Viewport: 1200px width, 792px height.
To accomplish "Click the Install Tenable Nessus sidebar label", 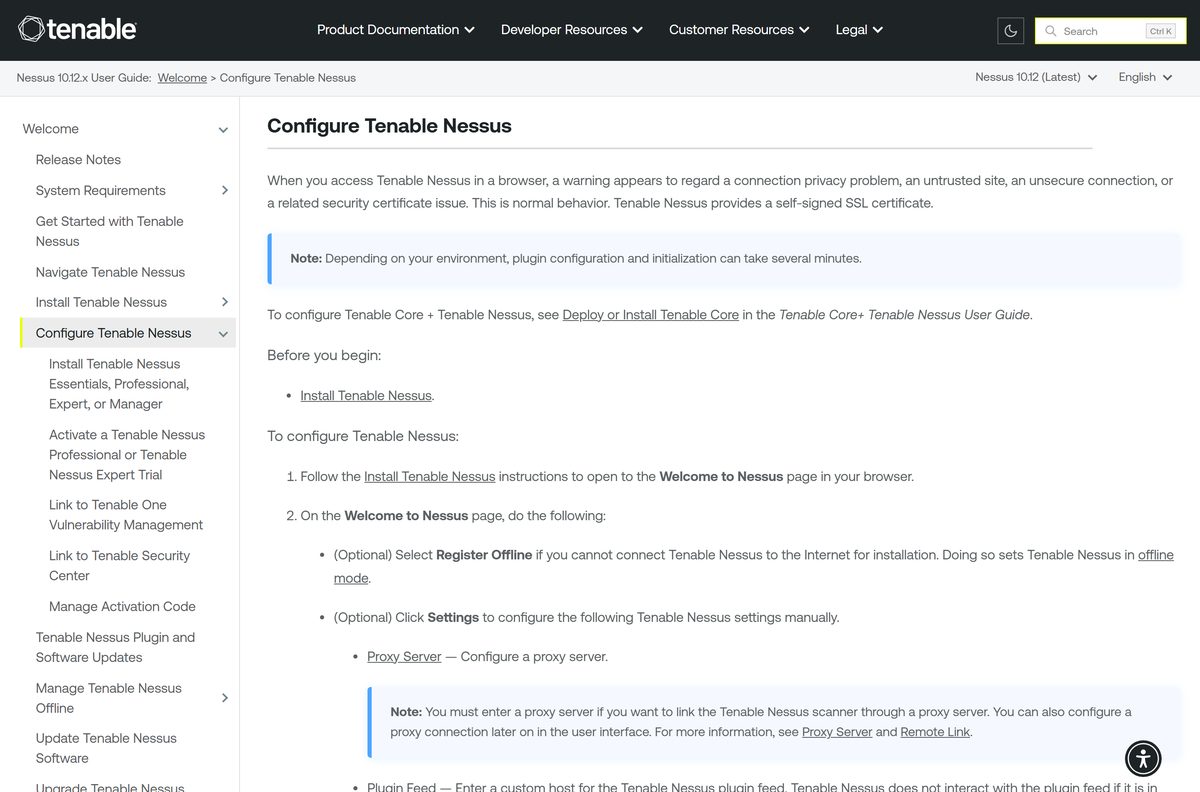I will (x=101, y=302).
